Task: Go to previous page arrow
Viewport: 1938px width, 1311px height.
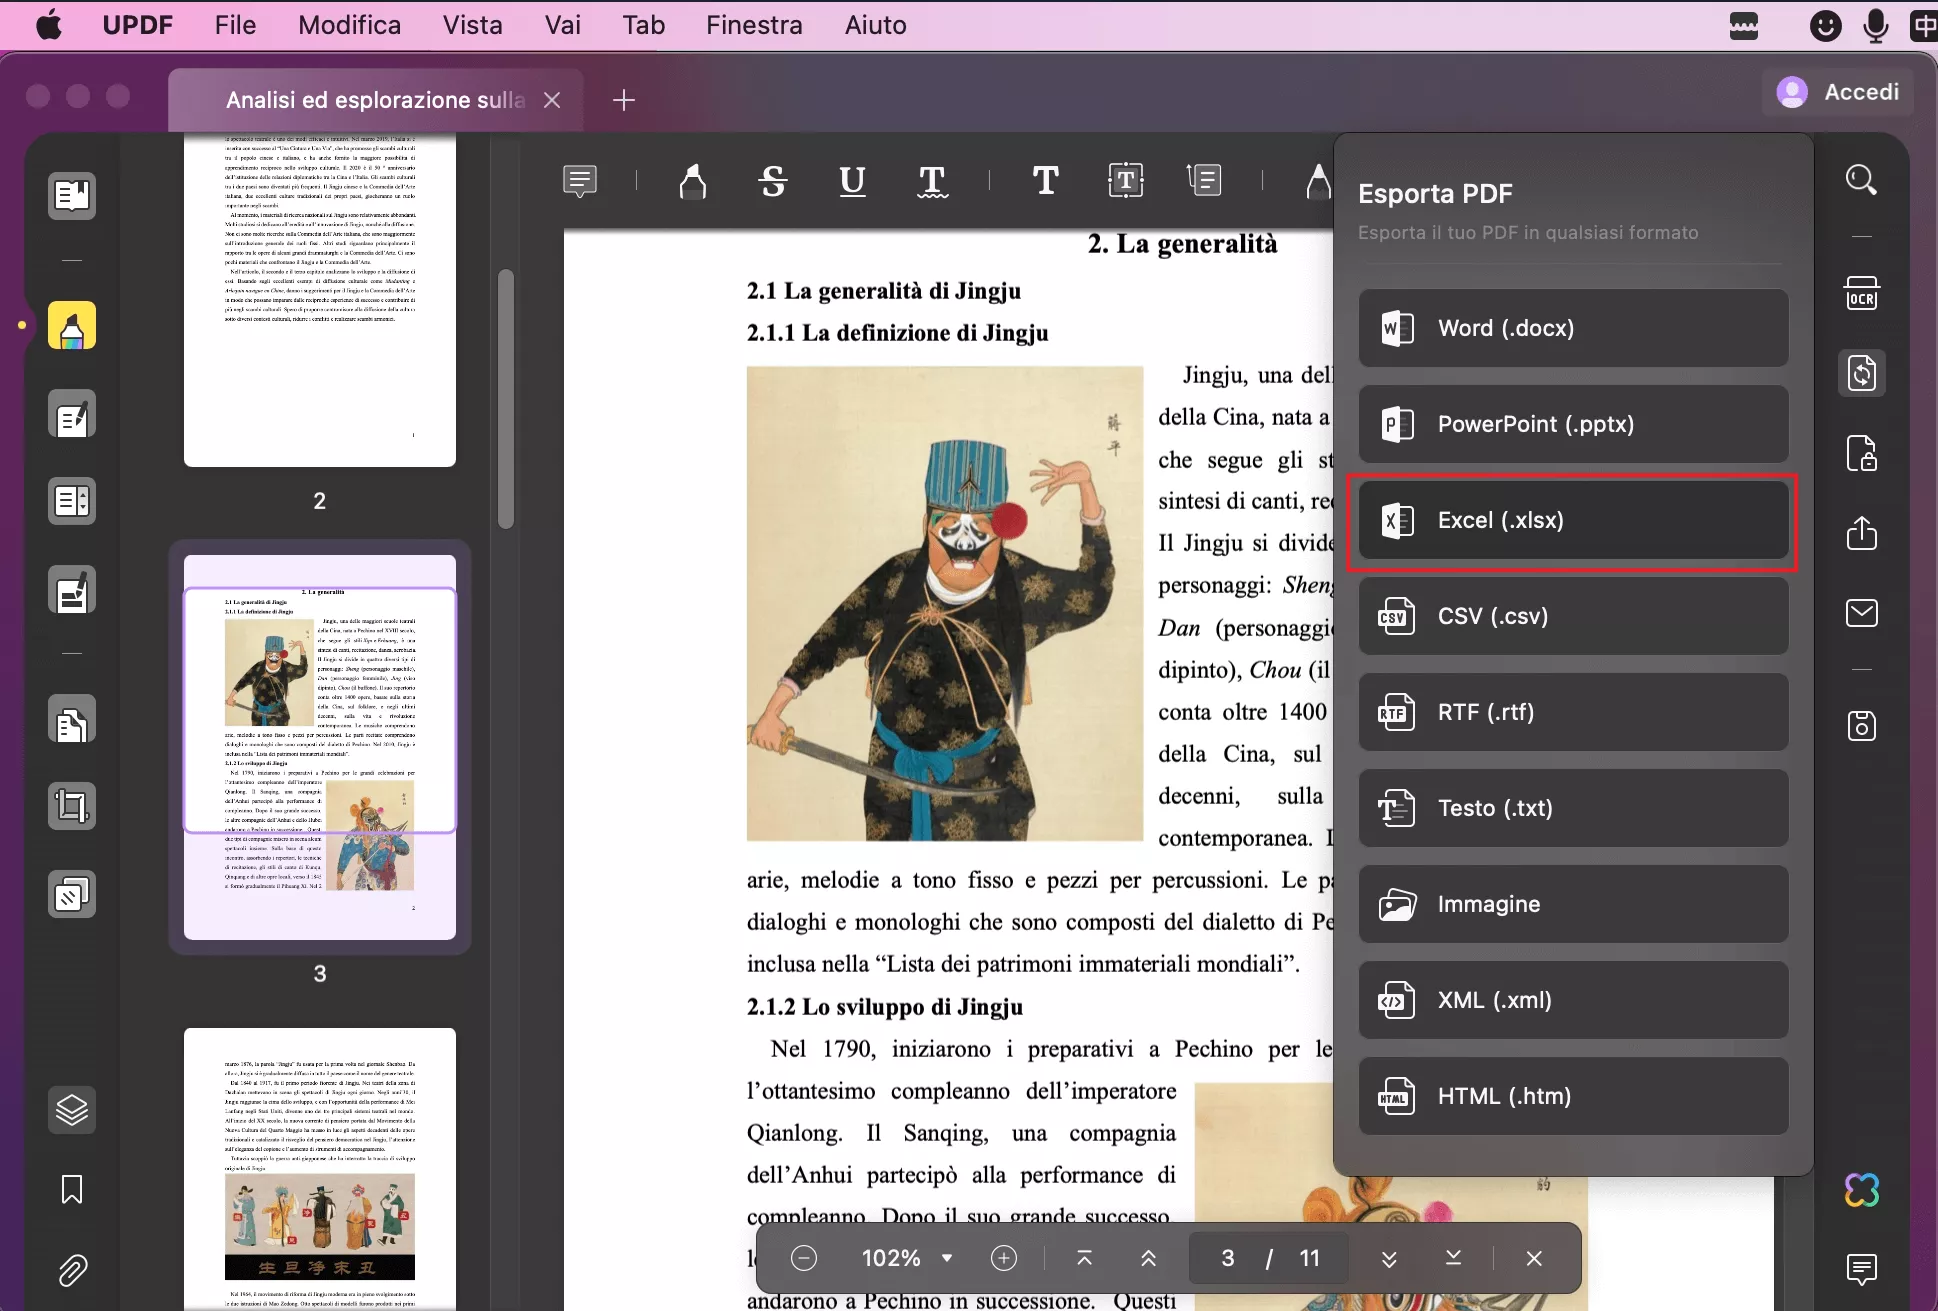Action: tap(1148, 1258)
